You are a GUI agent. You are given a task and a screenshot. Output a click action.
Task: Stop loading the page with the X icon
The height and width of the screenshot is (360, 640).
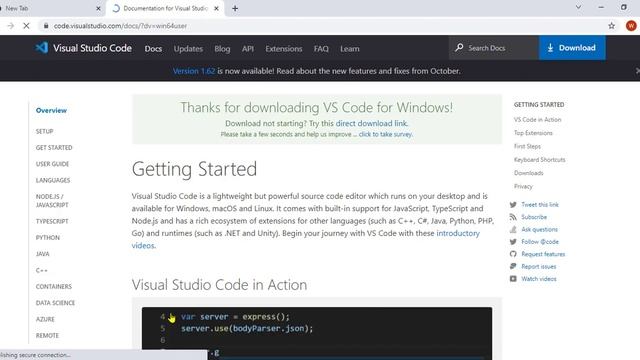26,26
